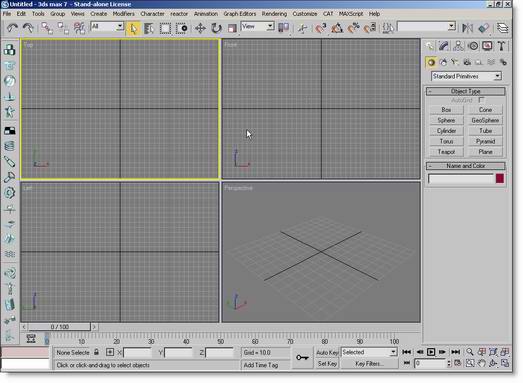Collapse the Name and Color rollout
Screen dimensions: 523x383
point(466,166)
